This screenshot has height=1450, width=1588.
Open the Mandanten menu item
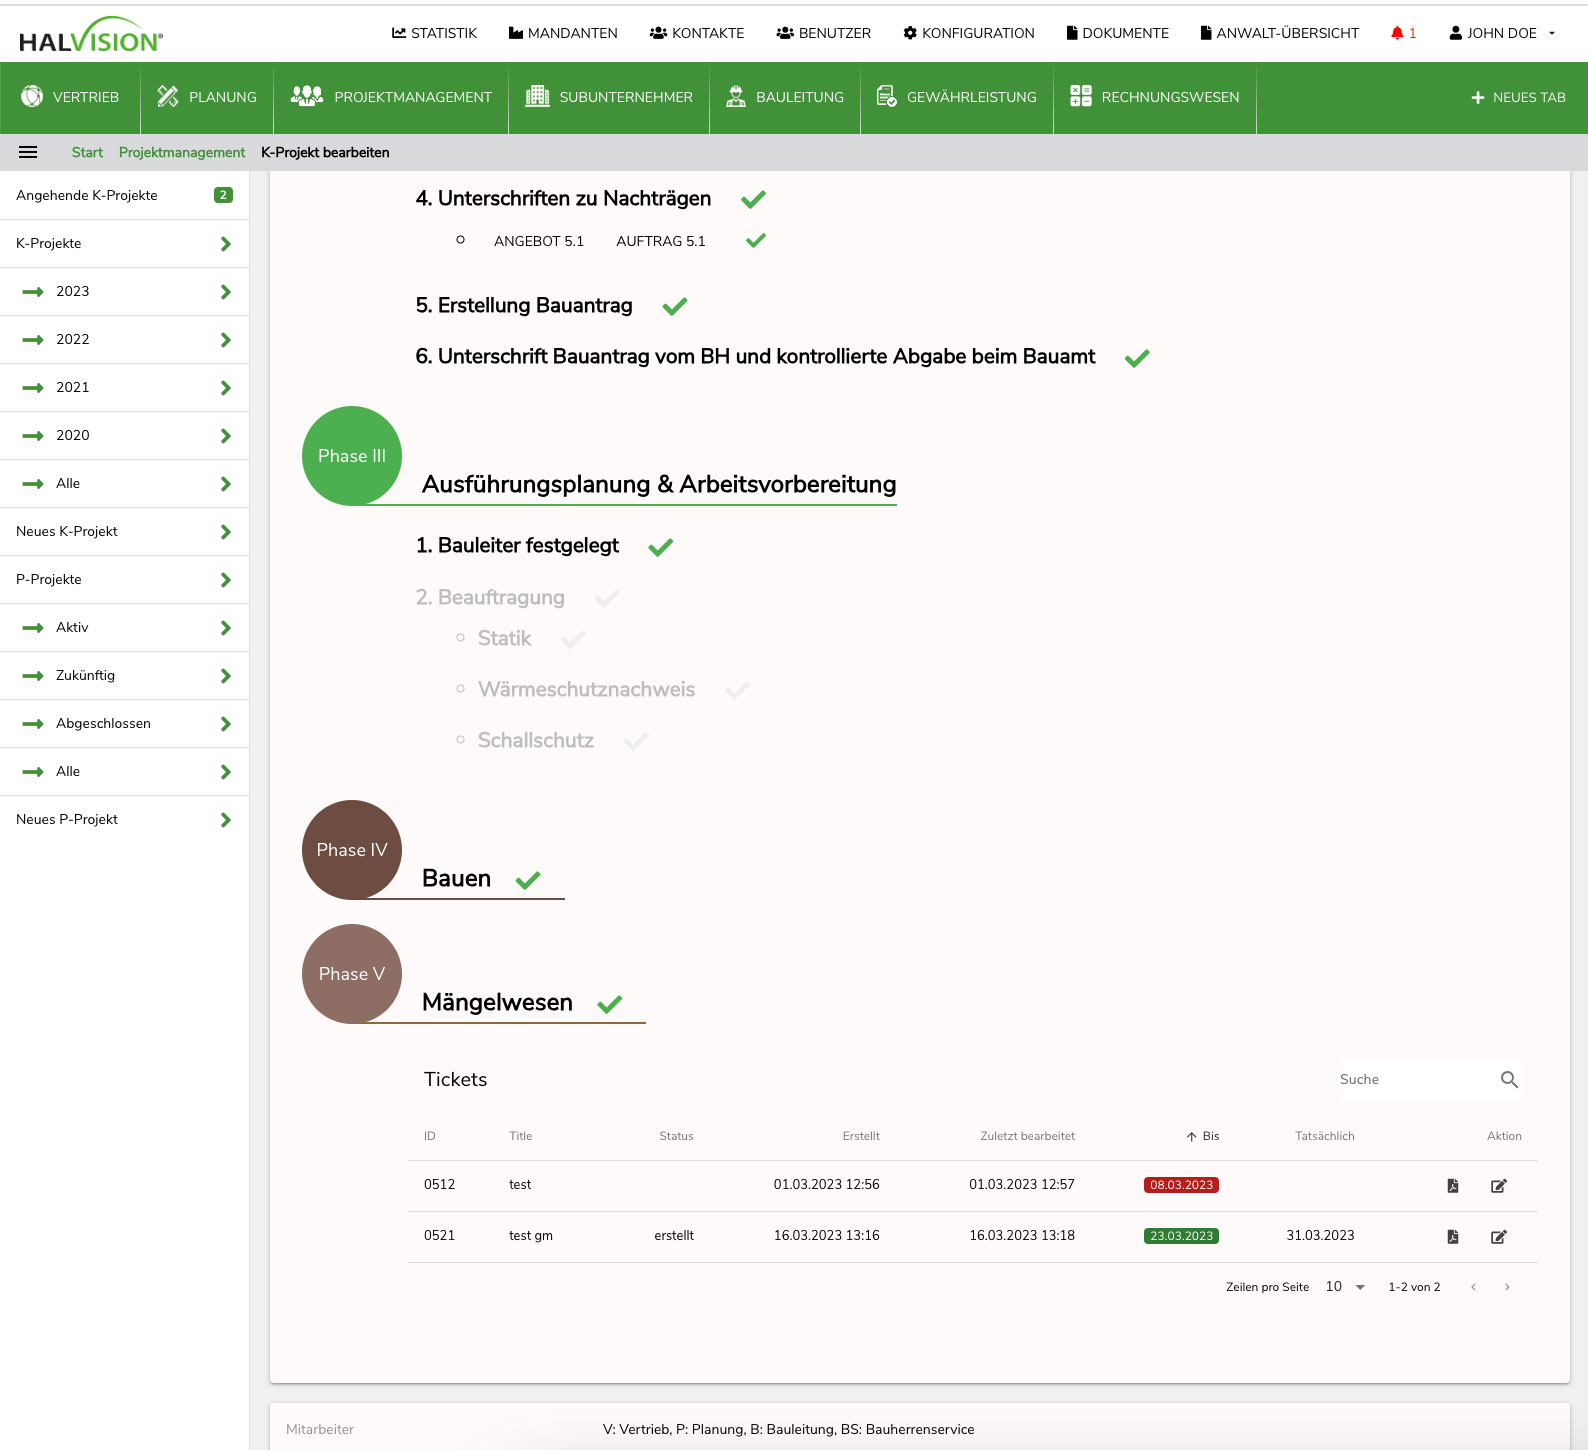[563, 33]
